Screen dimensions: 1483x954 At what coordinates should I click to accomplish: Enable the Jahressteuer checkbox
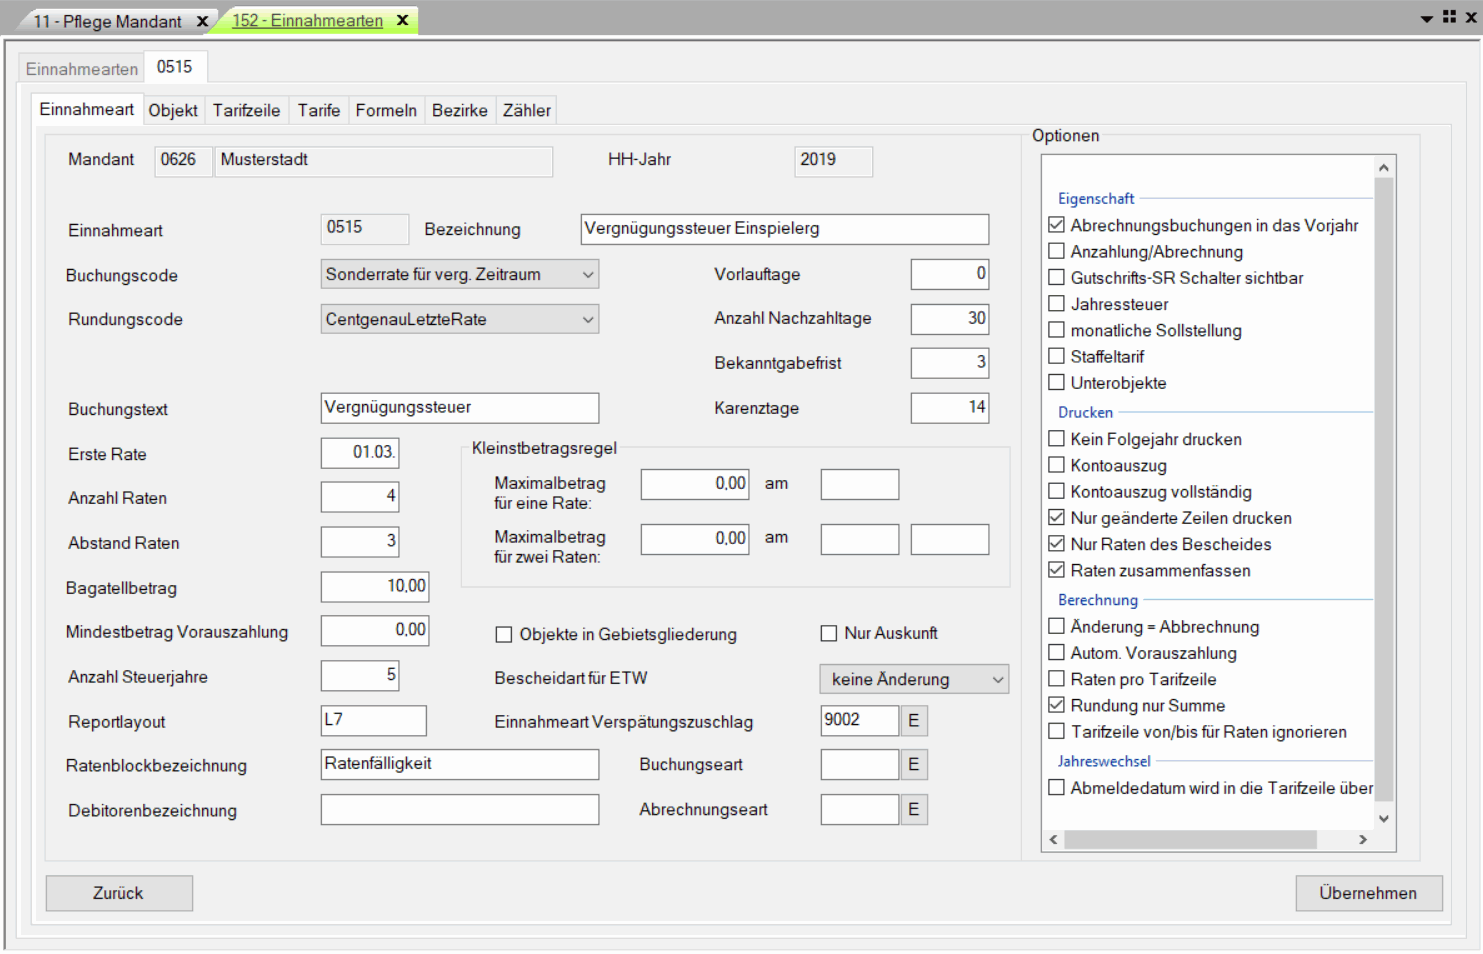tap(1056, 304)
